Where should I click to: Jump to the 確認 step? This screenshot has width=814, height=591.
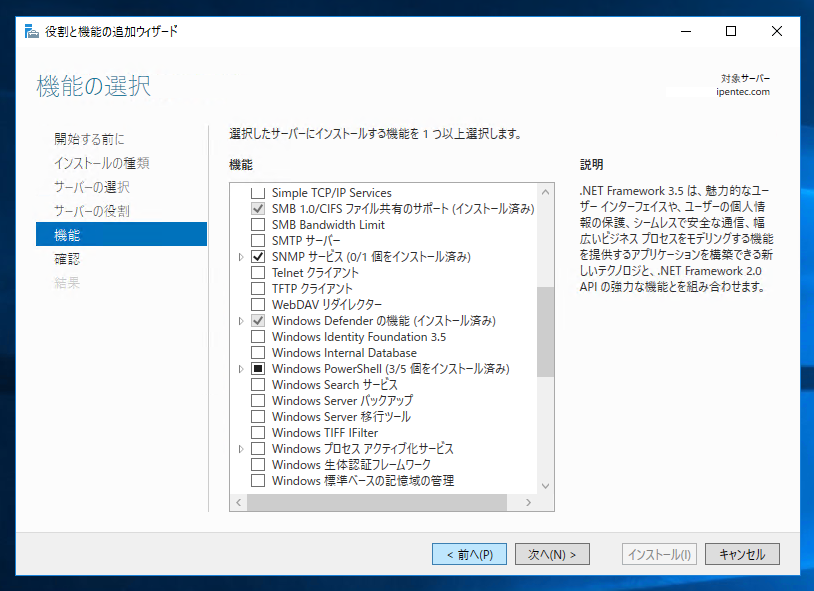(x=67, y=259)
